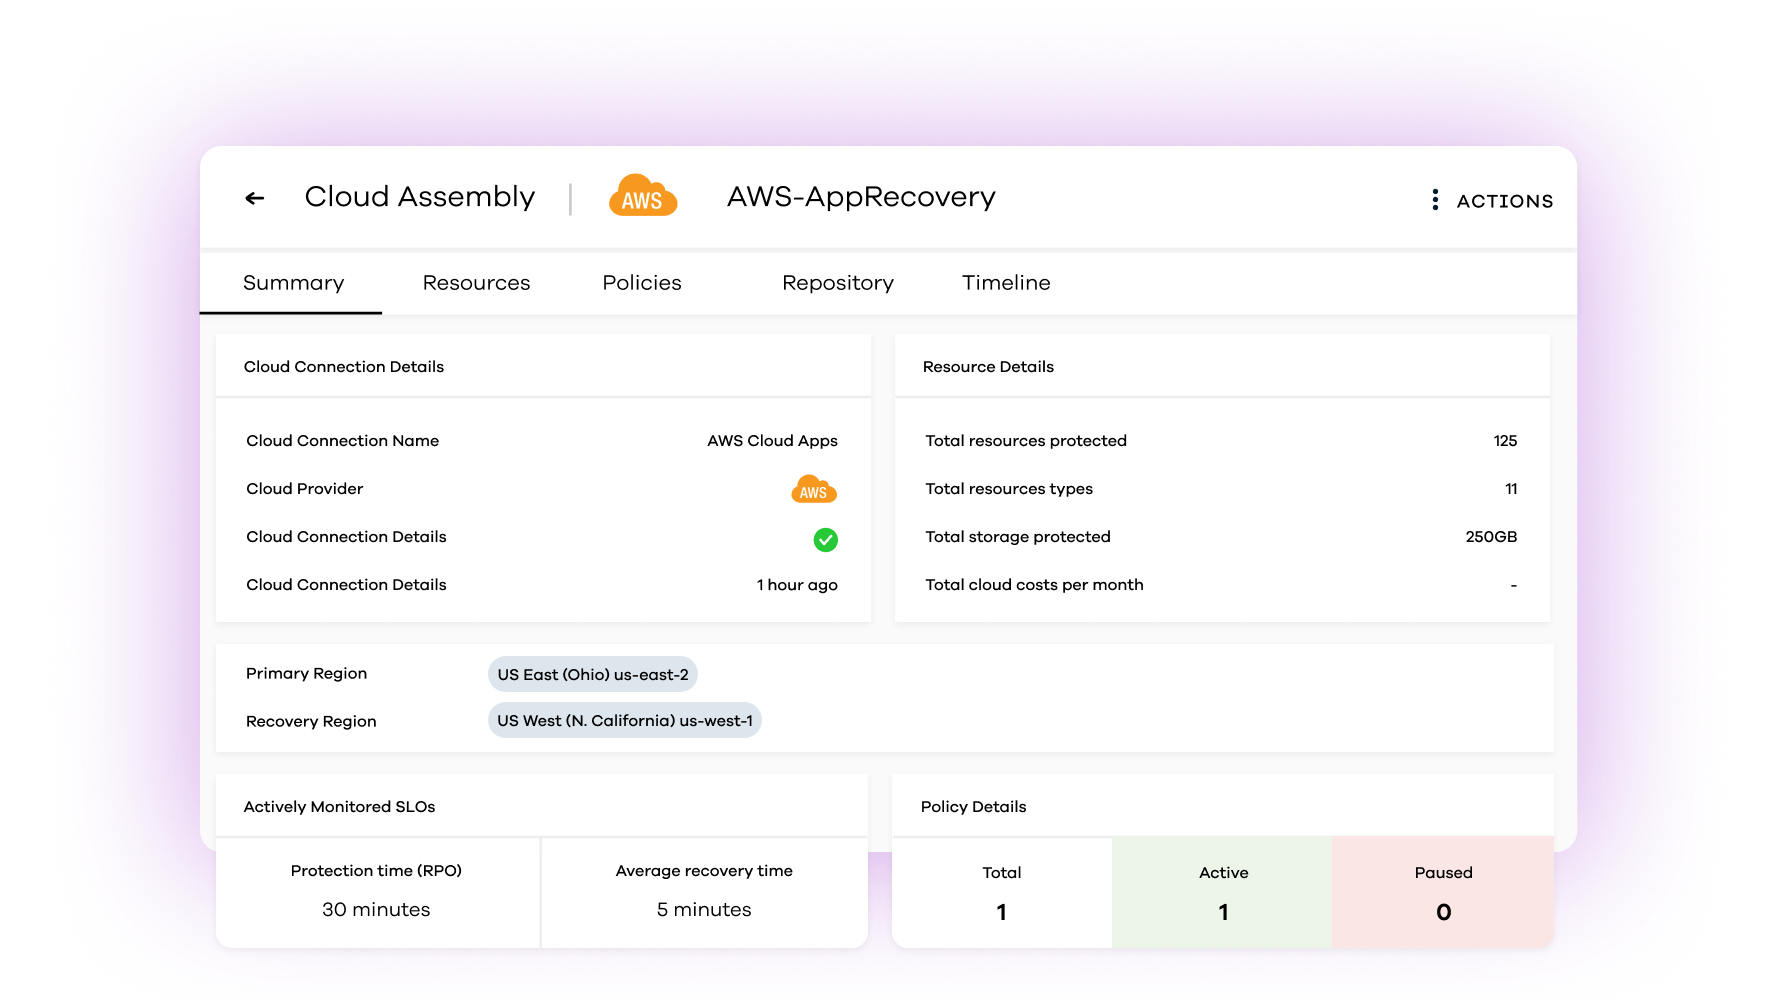Click the Total policies count tile
The height and width of the screenshot is (1000, 1776).
click(x=1001, y=892)
